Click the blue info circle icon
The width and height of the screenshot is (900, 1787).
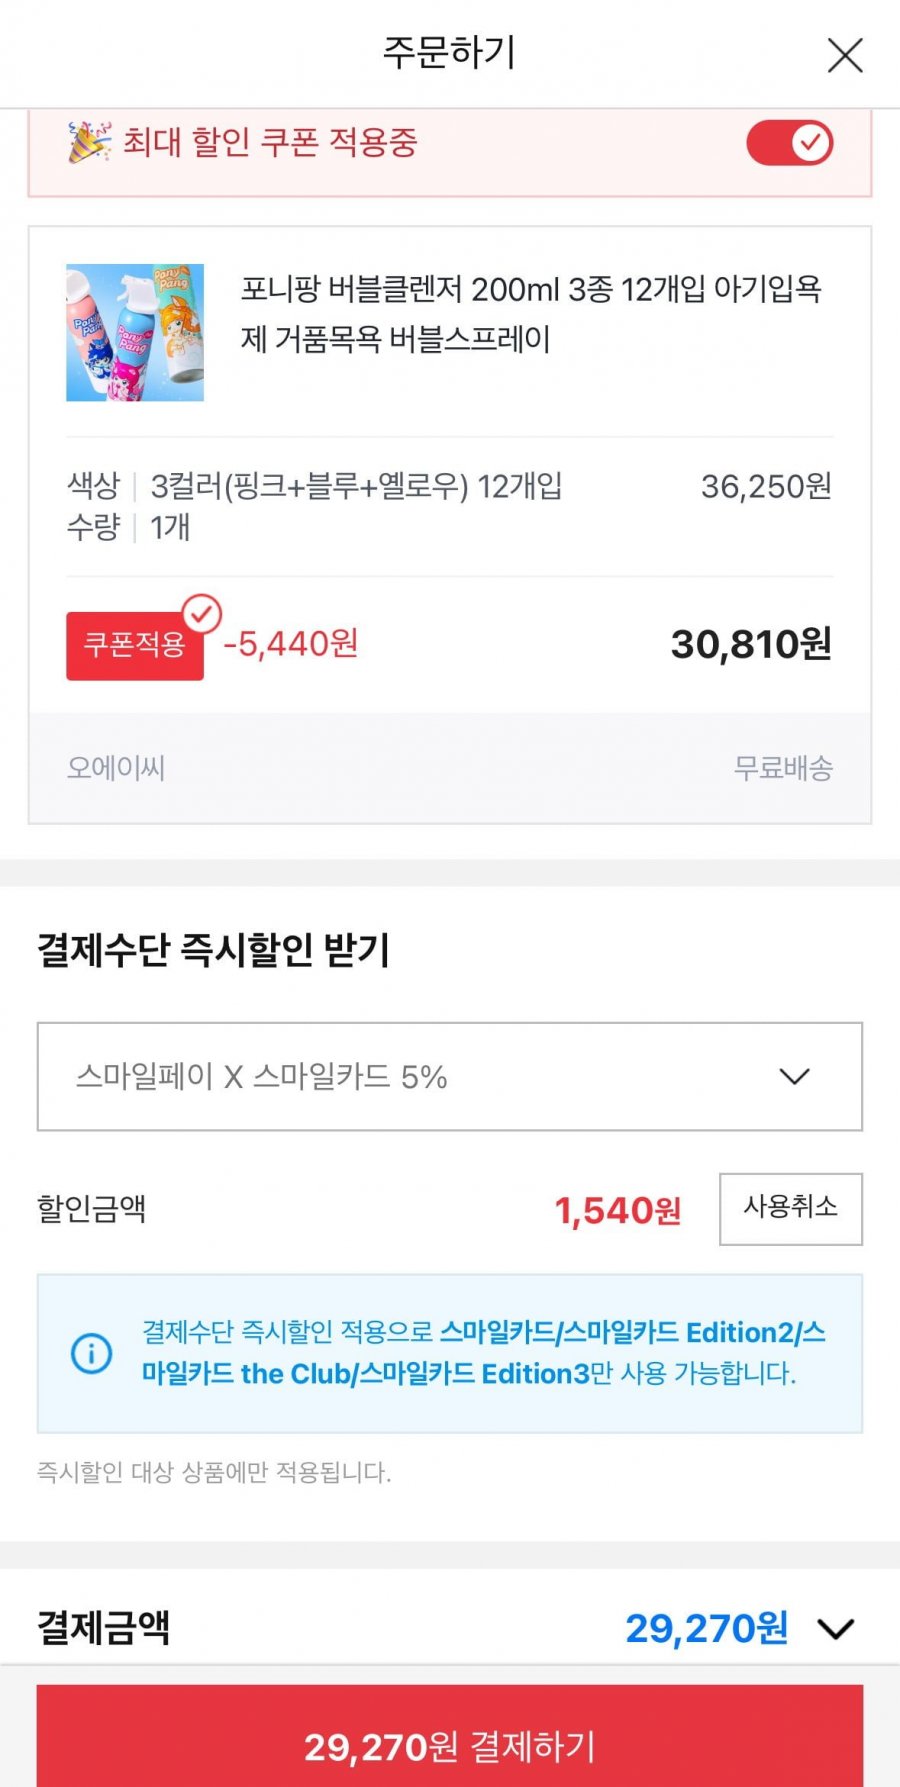pyautogui.click(x=91, y=1354)
